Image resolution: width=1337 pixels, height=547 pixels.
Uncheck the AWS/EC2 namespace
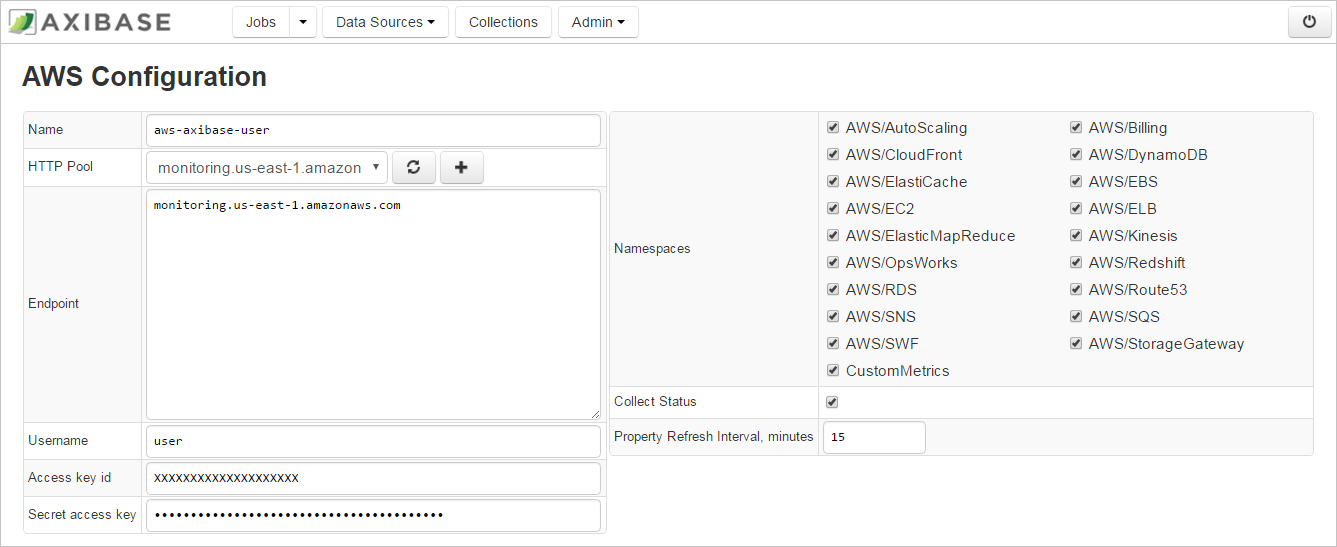(833, 209)
